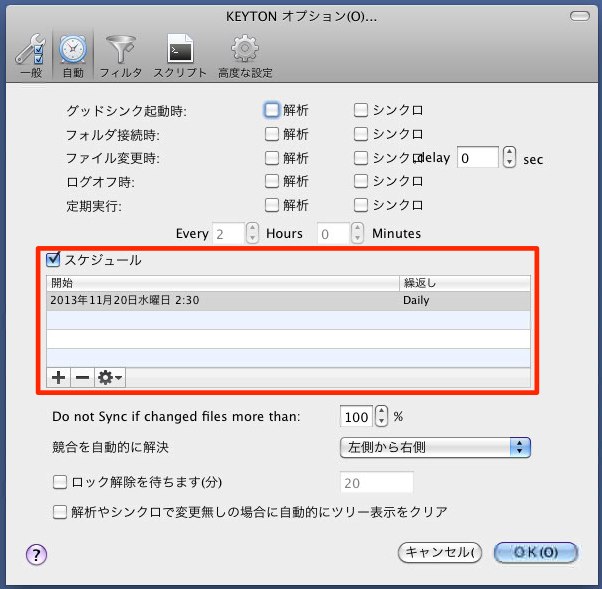Image resolution: width=602 pixels, height=589 pixels.
Task: Enable シンクロ for グッドシンク起動時
Action: [x=361, y=110]
